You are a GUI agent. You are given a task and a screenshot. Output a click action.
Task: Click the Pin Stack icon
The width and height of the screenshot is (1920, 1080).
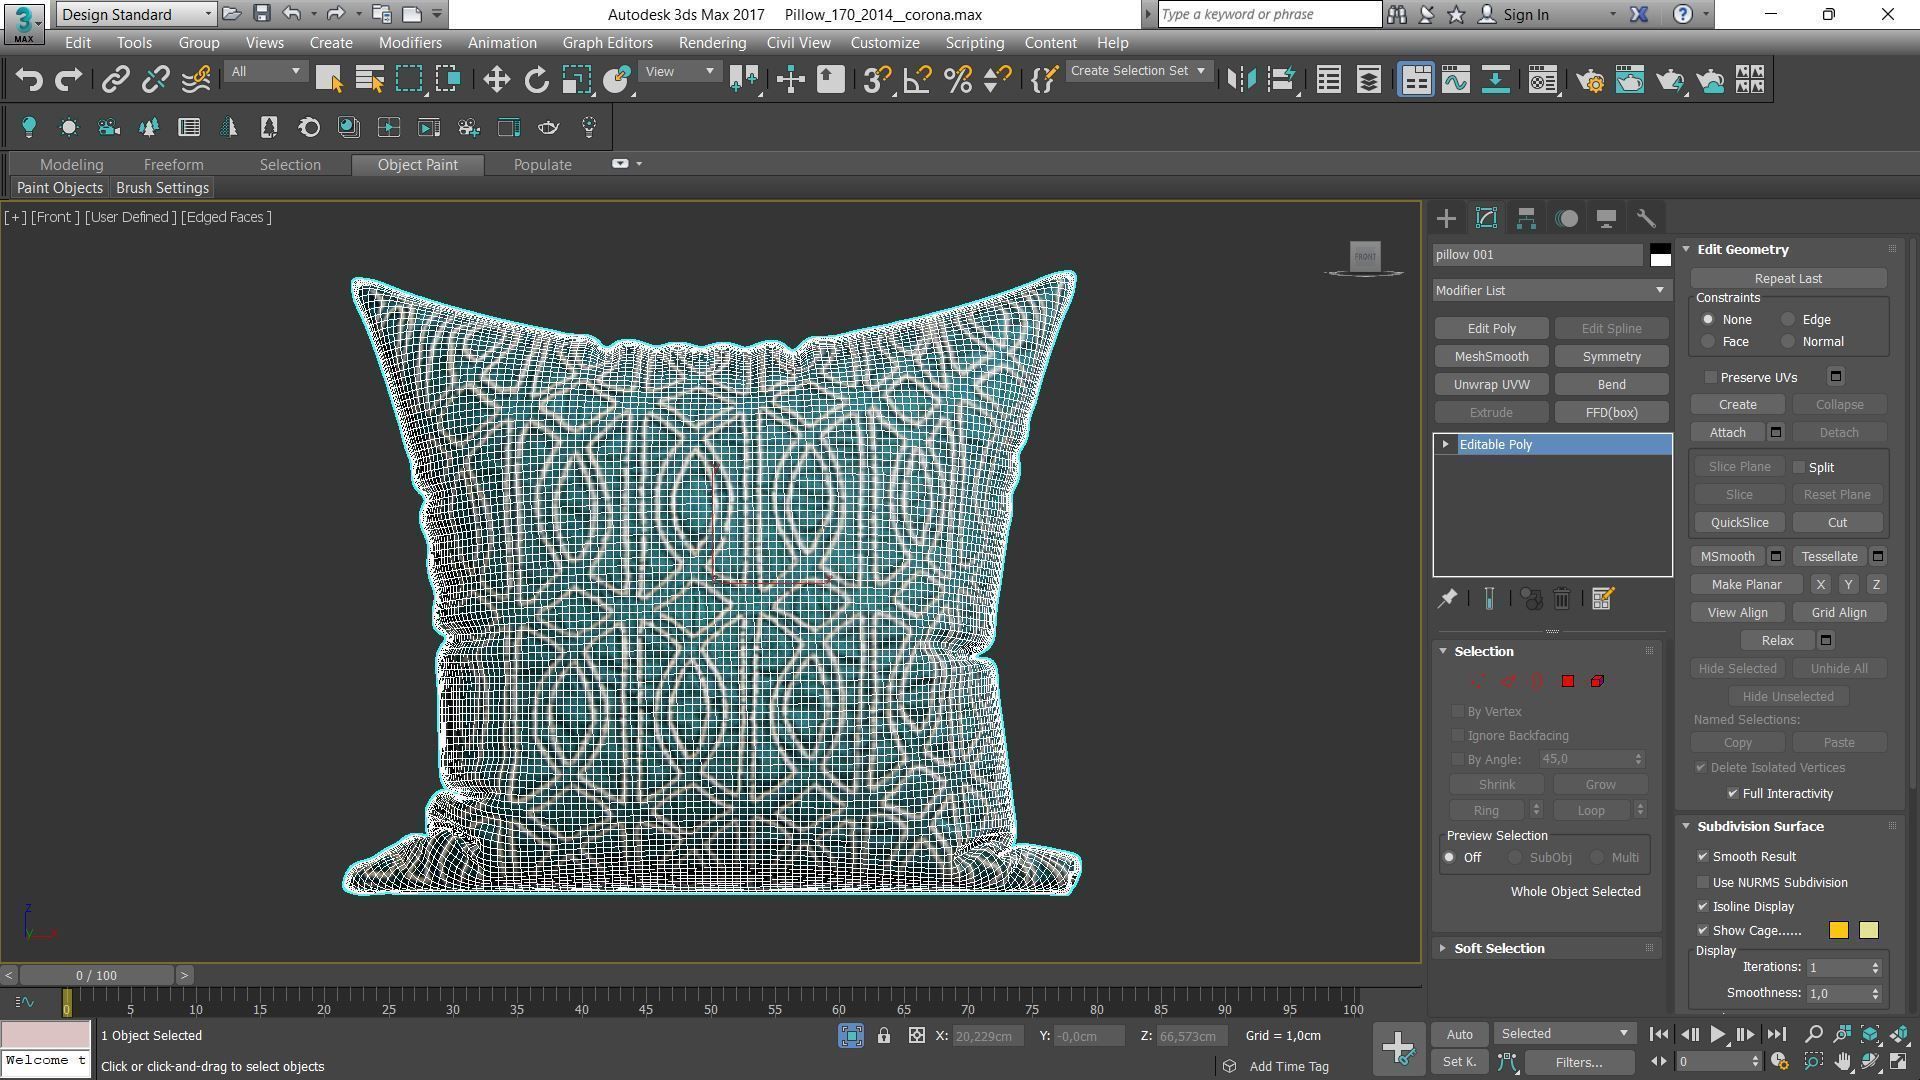pyautogui.click(x=1447, y=599)
